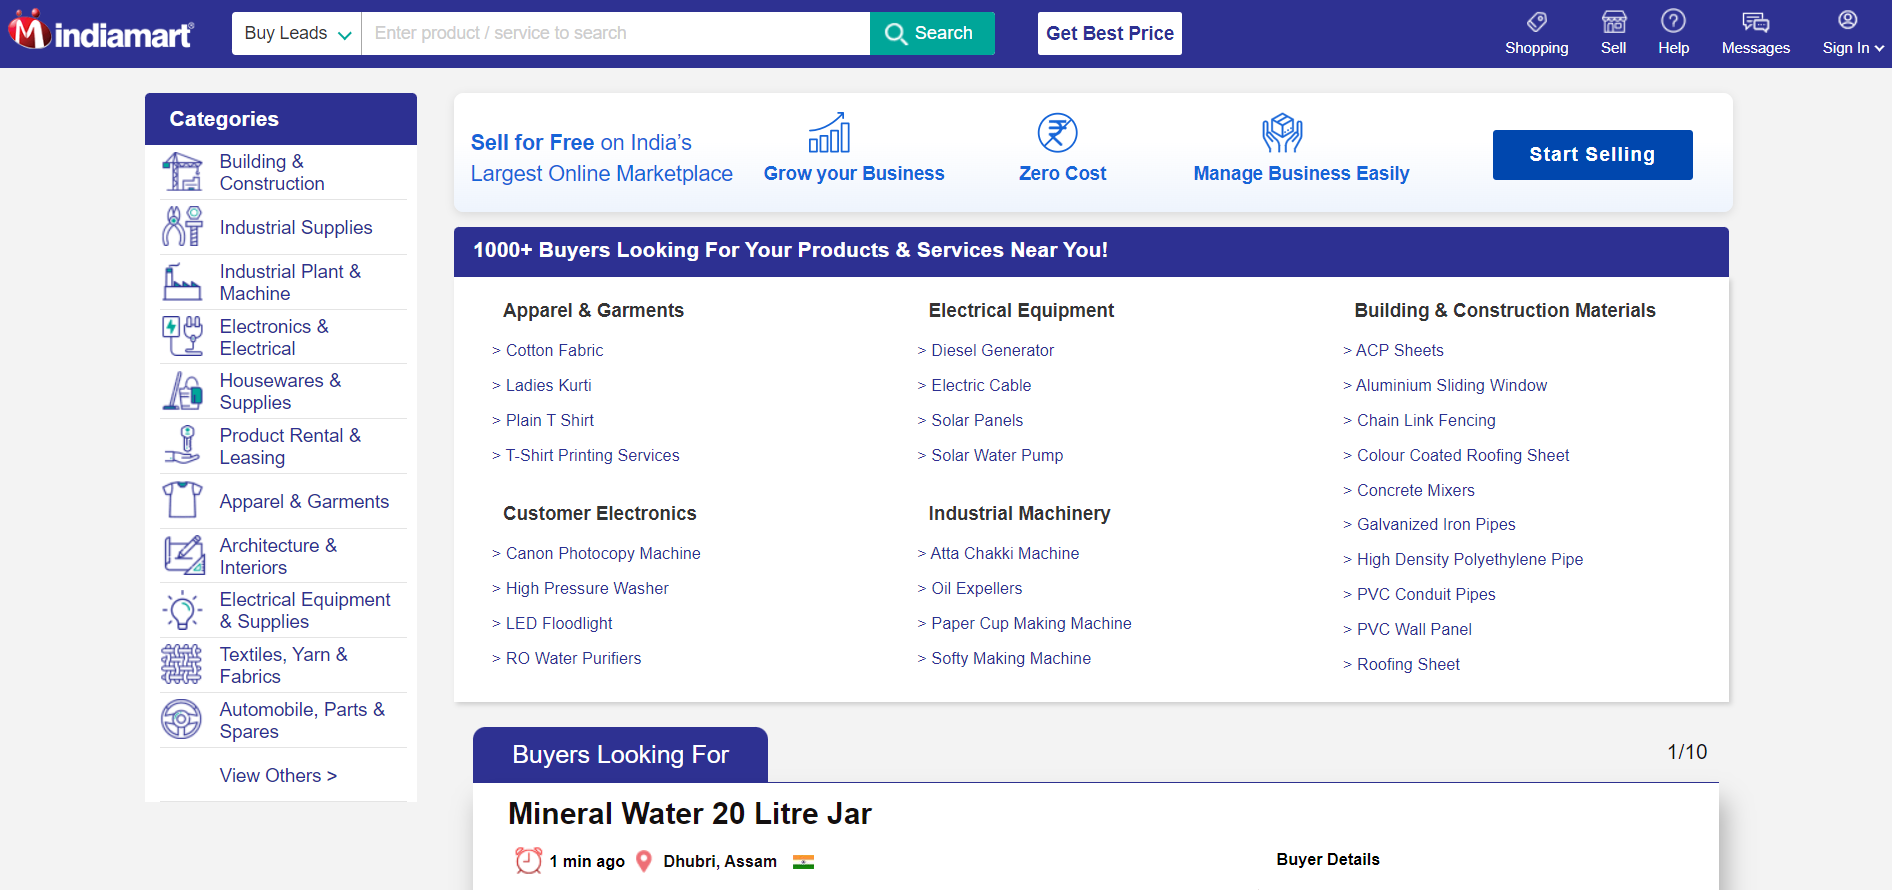Open the Buy Leads dropdown
The image size is (1892, 890).
[x=297, y=33]
